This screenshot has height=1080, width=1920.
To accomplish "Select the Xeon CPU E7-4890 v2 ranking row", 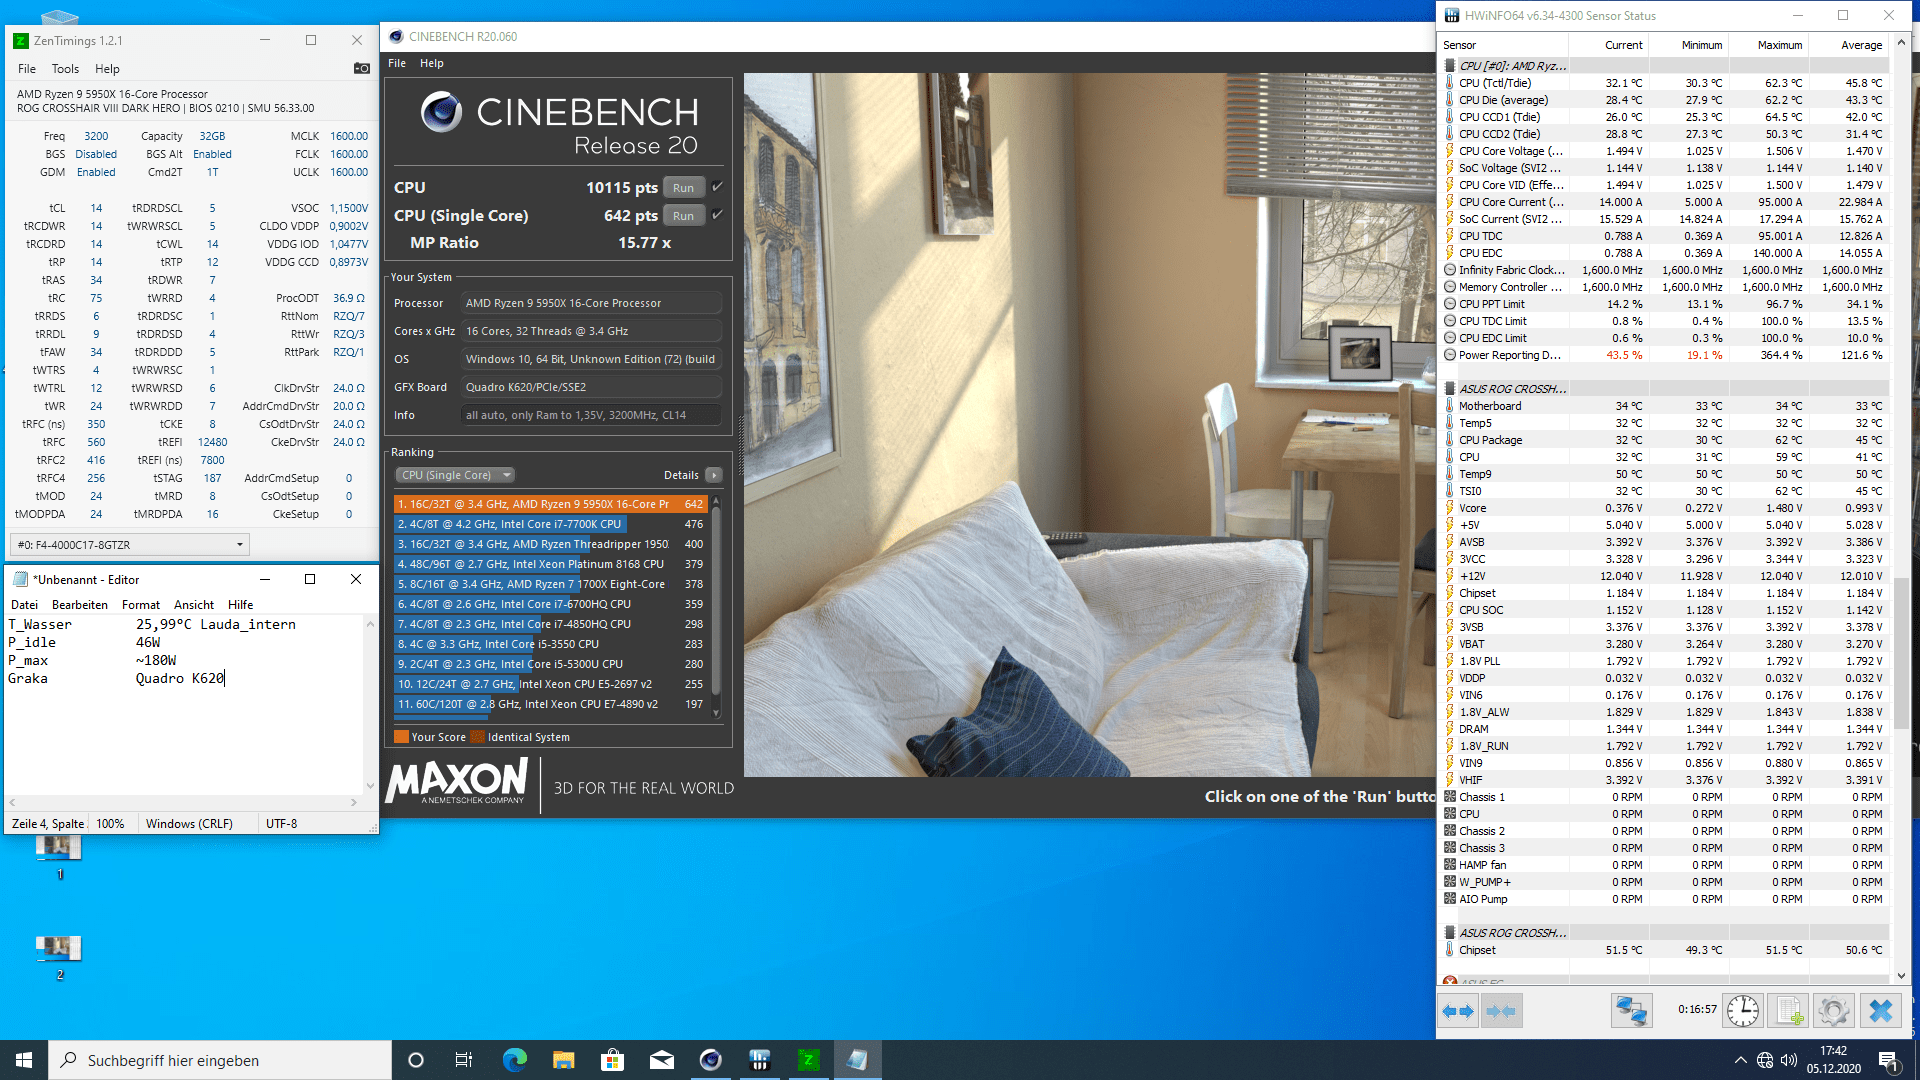I will [550, 704].
